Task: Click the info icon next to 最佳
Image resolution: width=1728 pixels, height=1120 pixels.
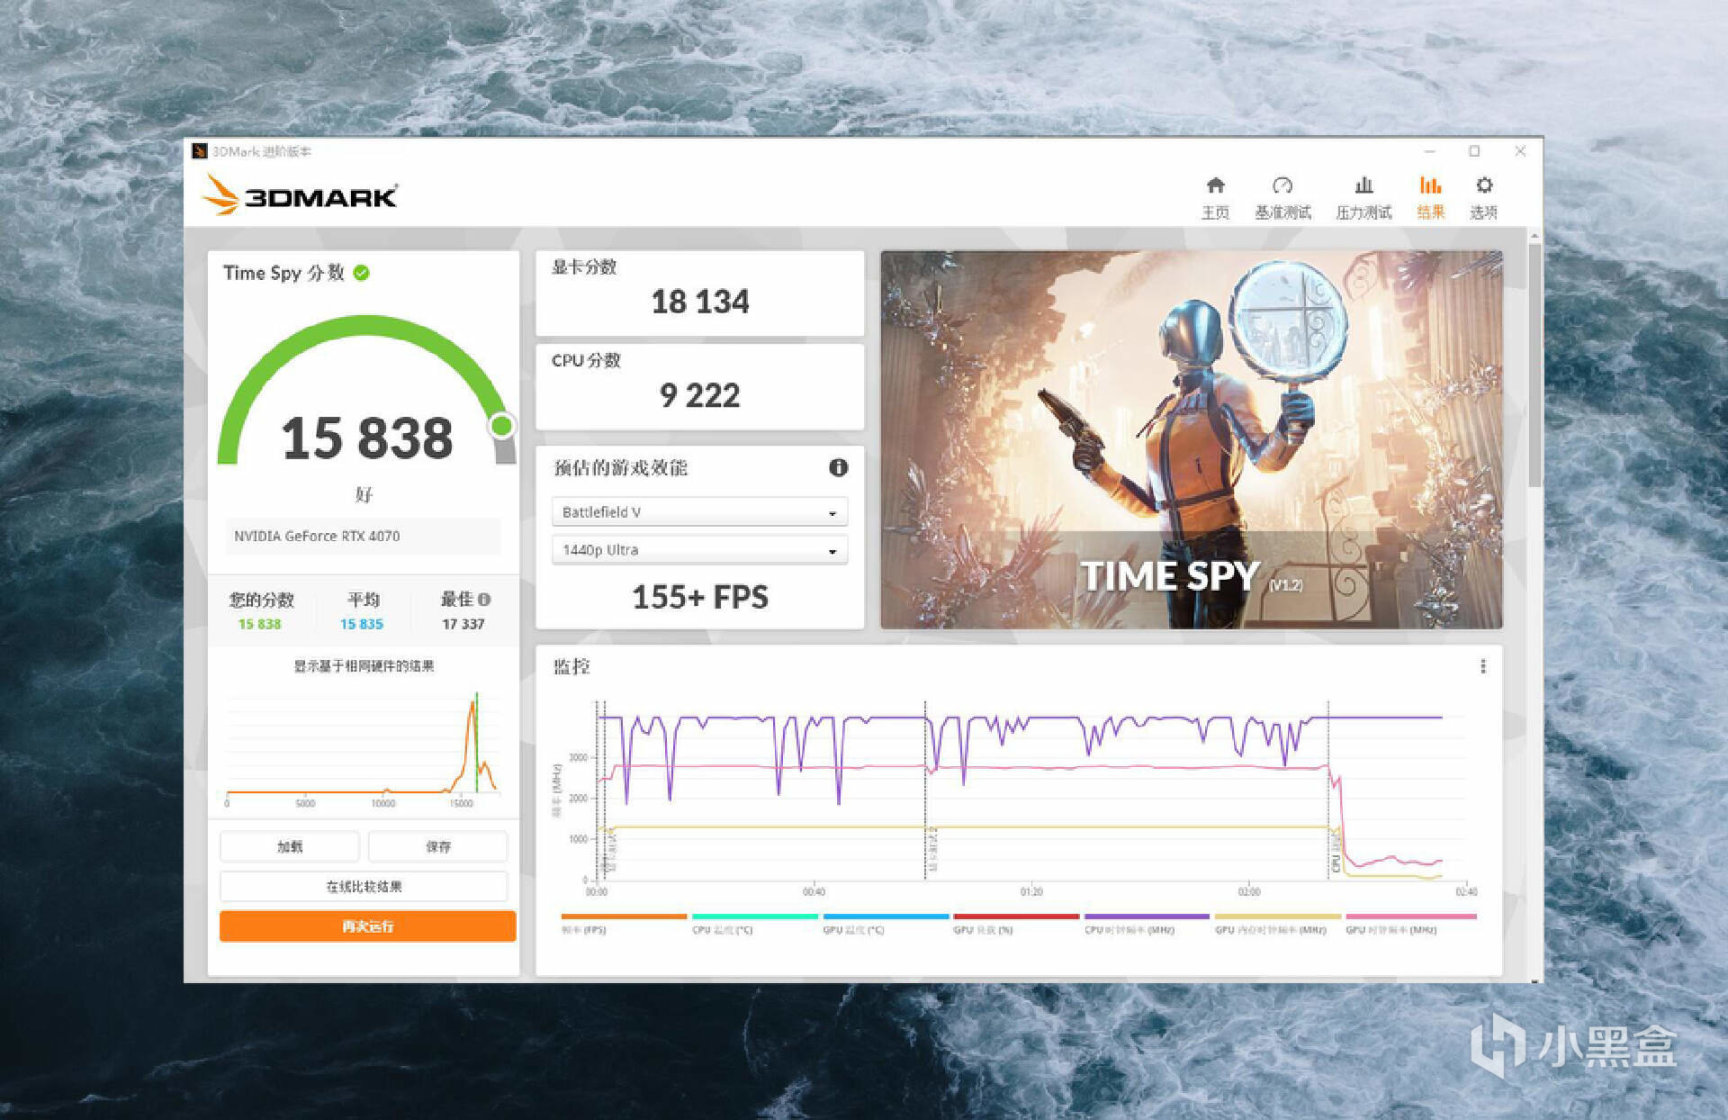Action: (x=484, y=600)
